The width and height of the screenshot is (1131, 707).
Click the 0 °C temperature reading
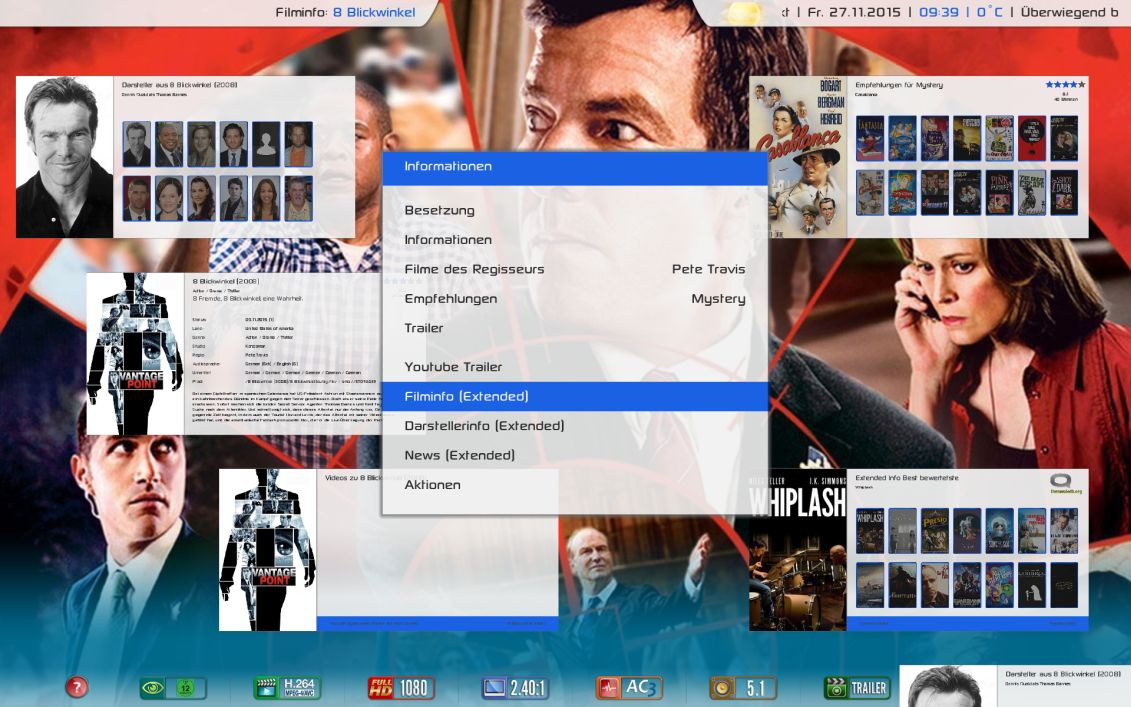pyautogui.click(x=990, y=12)
